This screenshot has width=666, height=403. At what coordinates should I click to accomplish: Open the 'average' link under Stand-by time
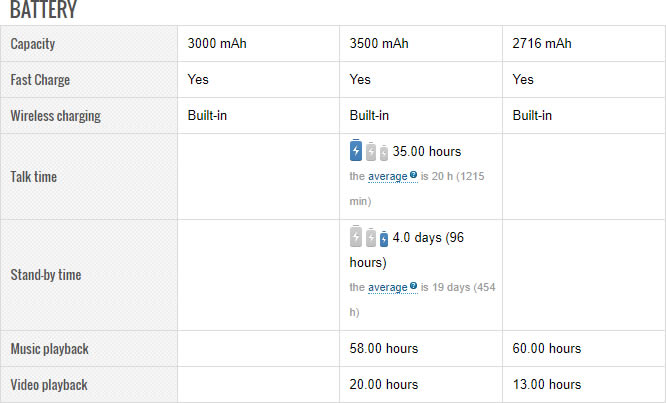click(388, 287)
